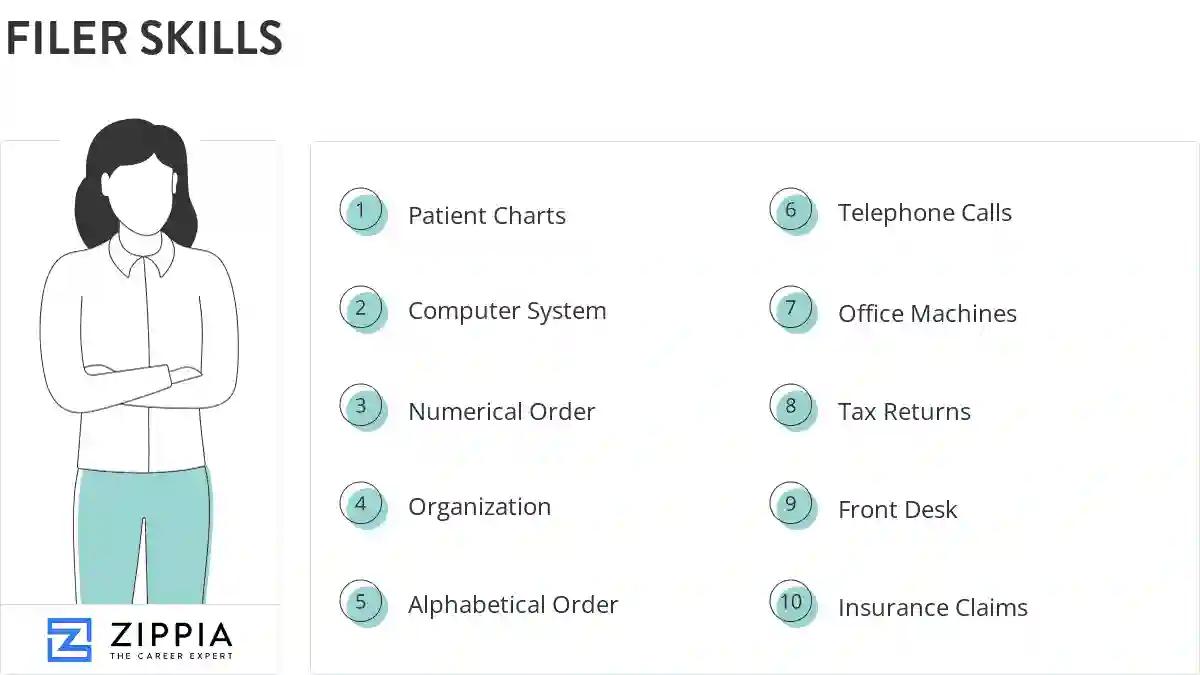The width and height of the screenshot is (1200, 675).
Task: Click the Zippia Z logo icon
Action: coord(69,640)
